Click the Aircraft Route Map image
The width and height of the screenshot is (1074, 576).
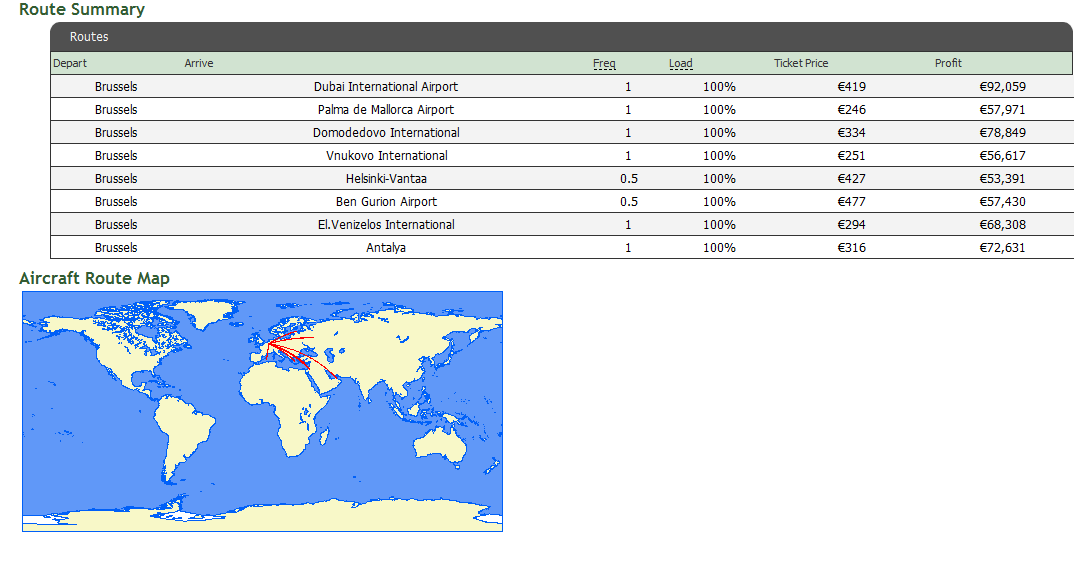pyautogui.click(x=262, y=411)
